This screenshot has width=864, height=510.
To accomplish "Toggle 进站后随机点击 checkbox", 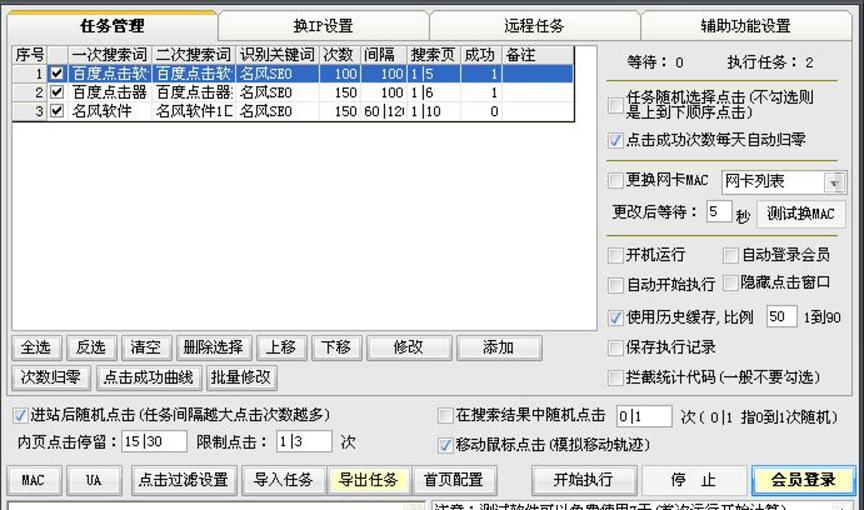I will (x=20, y=415).
